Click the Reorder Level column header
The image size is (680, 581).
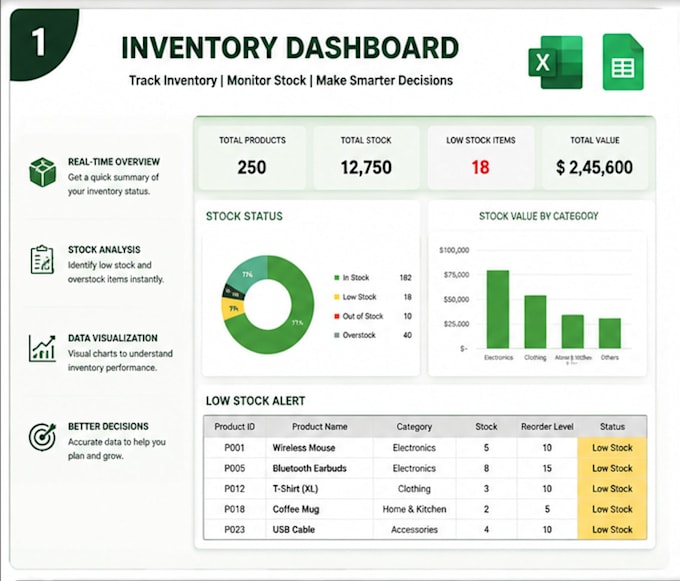pyautogui.click(x=547, y=427)
